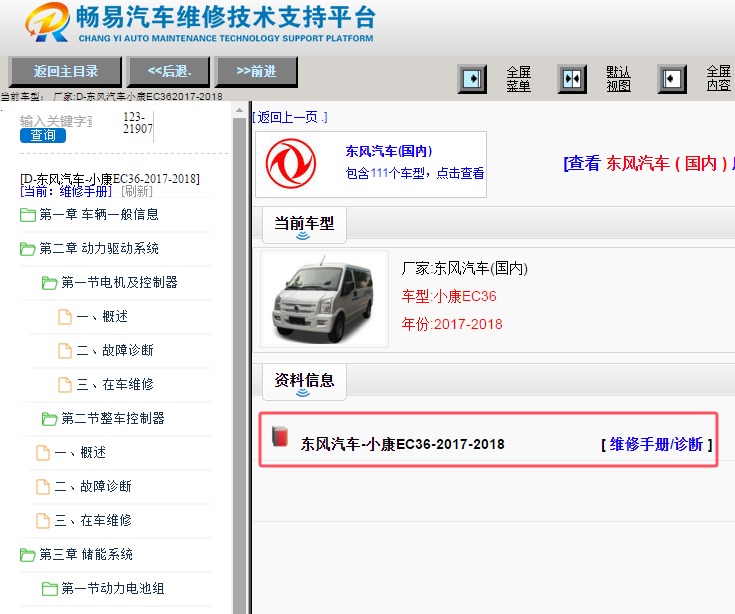
Task: Click the full-screen content icon beside 全屏内容
Action: [672, 79]
